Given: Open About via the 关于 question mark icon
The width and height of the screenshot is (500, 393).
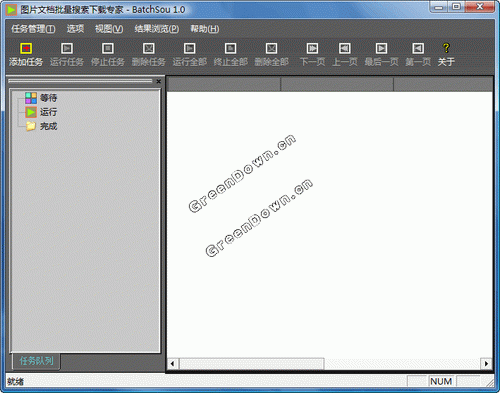Looking at the screenshot, I should coord(446,48).
